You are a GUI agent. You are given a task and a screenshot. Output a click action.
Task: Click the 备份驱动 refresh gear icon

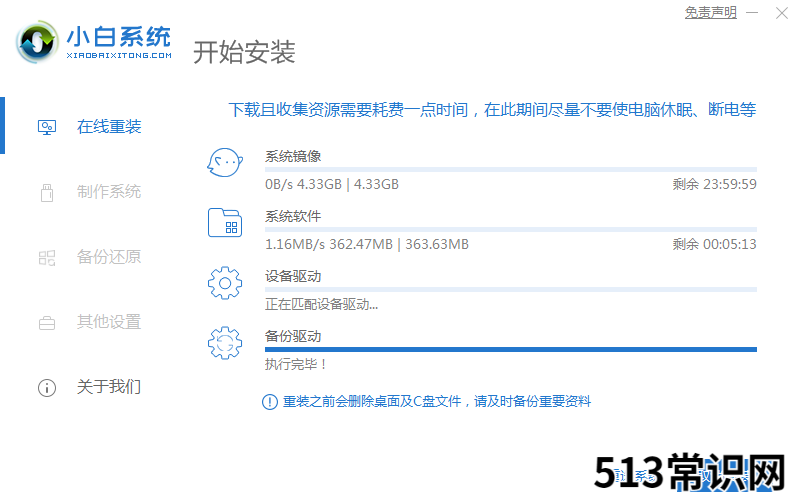pyautogui.click(x=225, y=343)
